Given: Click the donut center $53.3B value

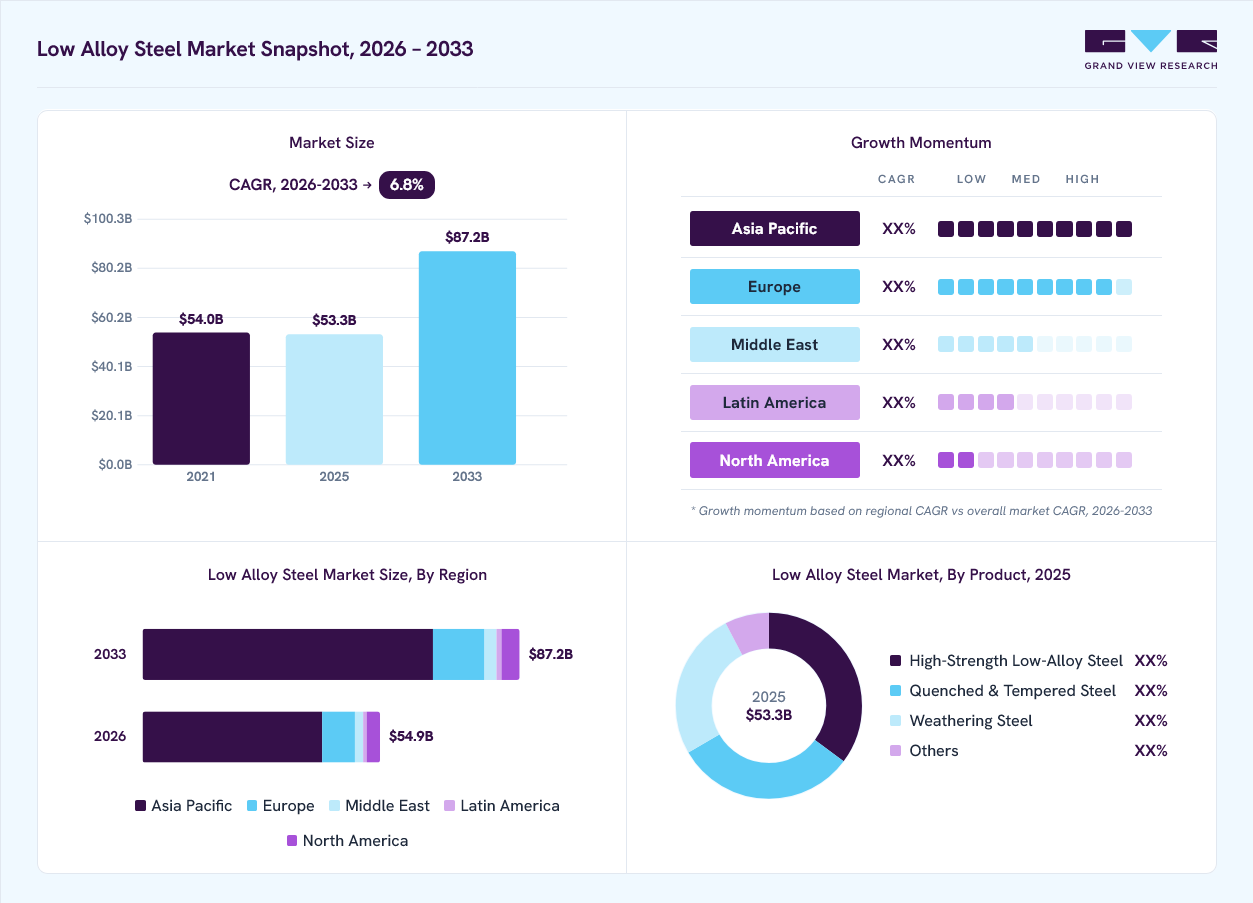Looking at the screenshot, I should tap(769, 715).
